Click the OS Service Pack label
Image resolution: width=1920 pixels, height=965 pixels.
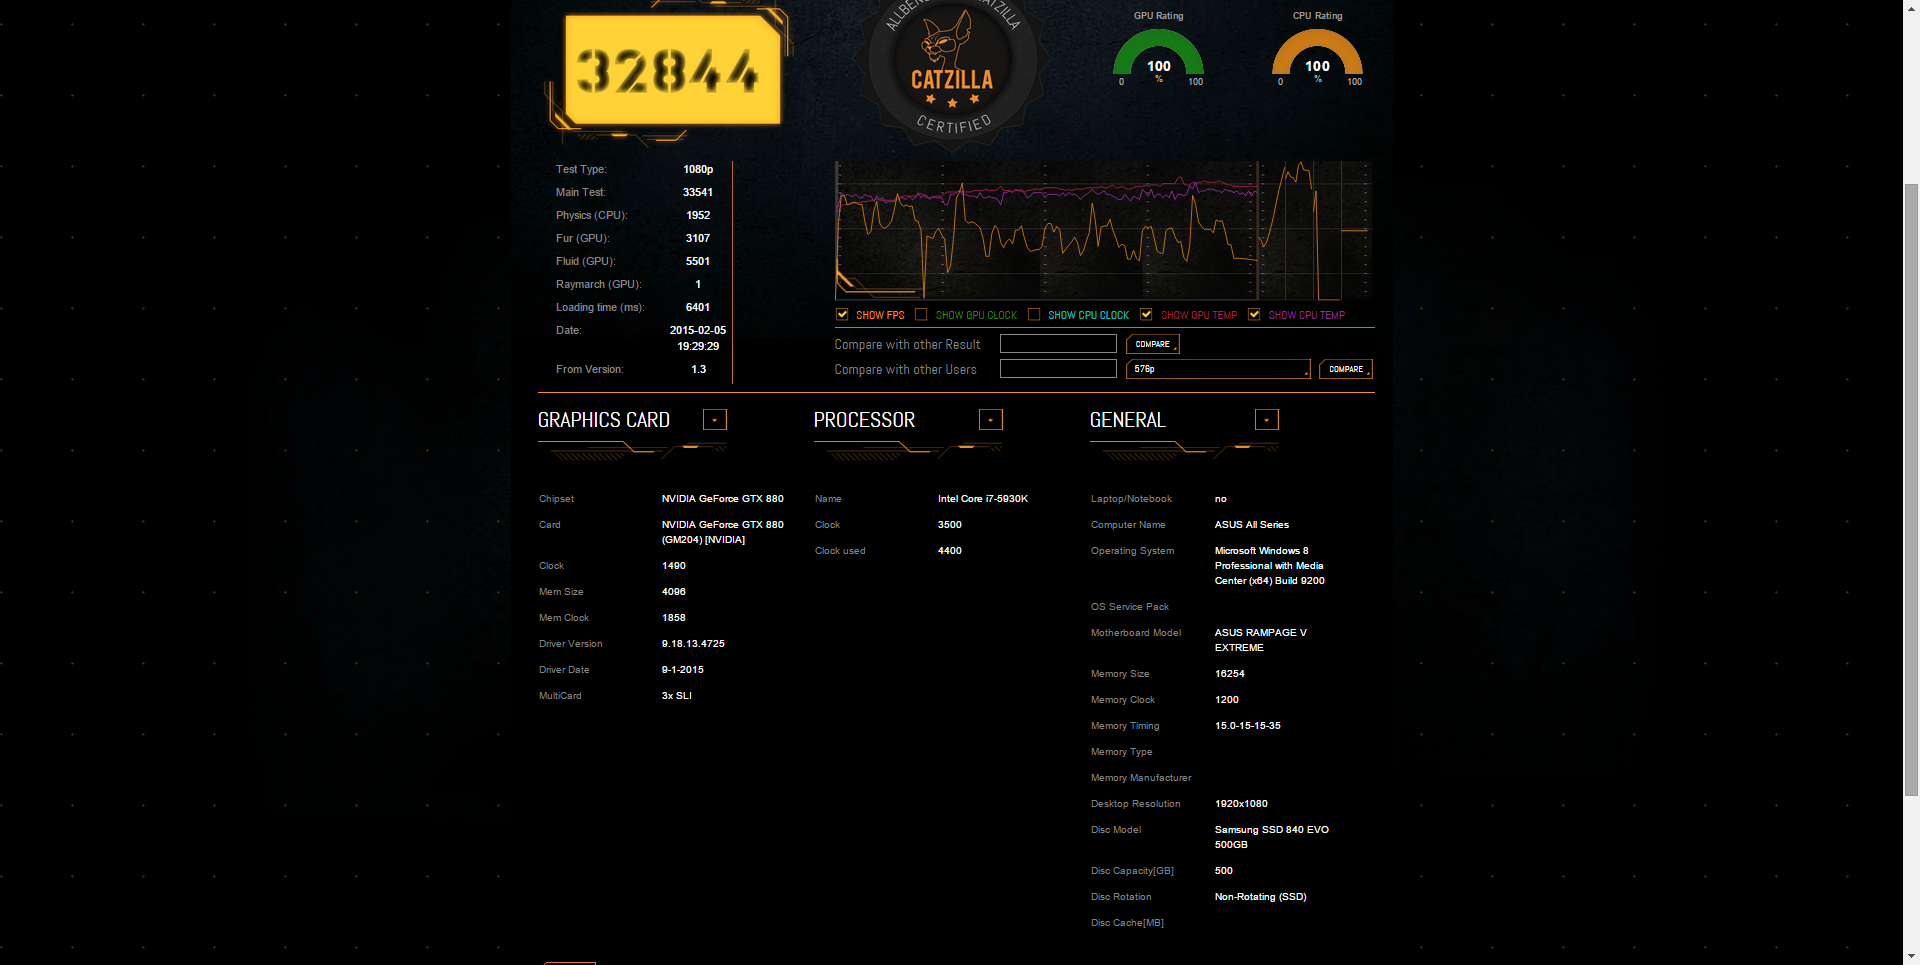(1130, 606)
